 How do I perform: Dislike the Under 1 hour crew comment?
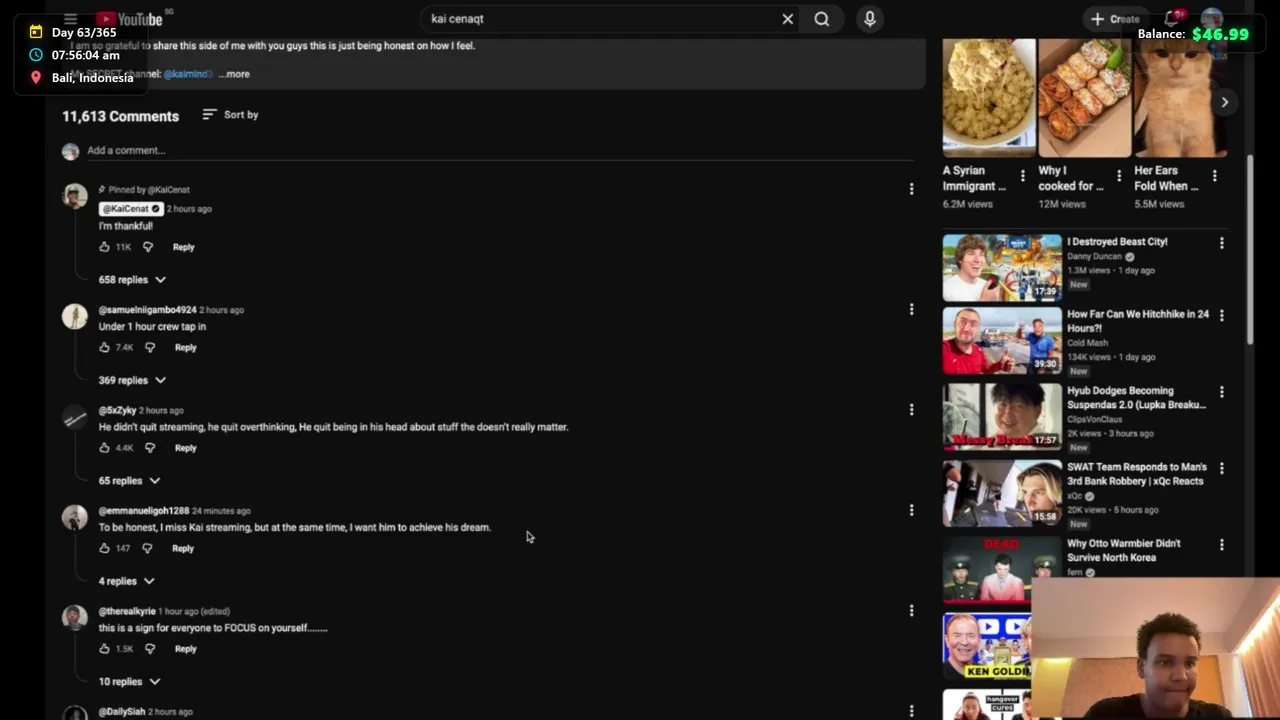point(150,348)
